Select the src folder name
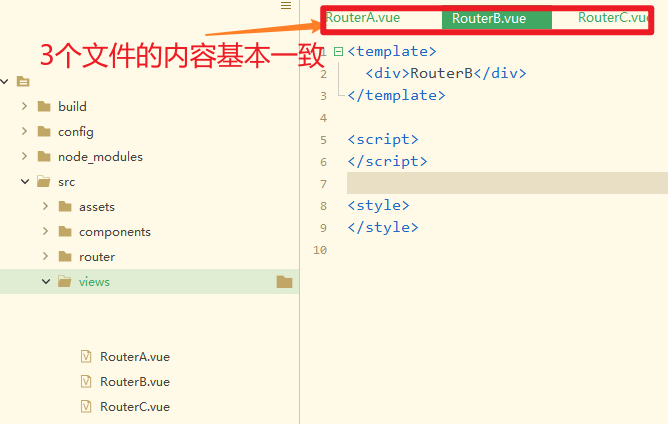 [66, 182]
